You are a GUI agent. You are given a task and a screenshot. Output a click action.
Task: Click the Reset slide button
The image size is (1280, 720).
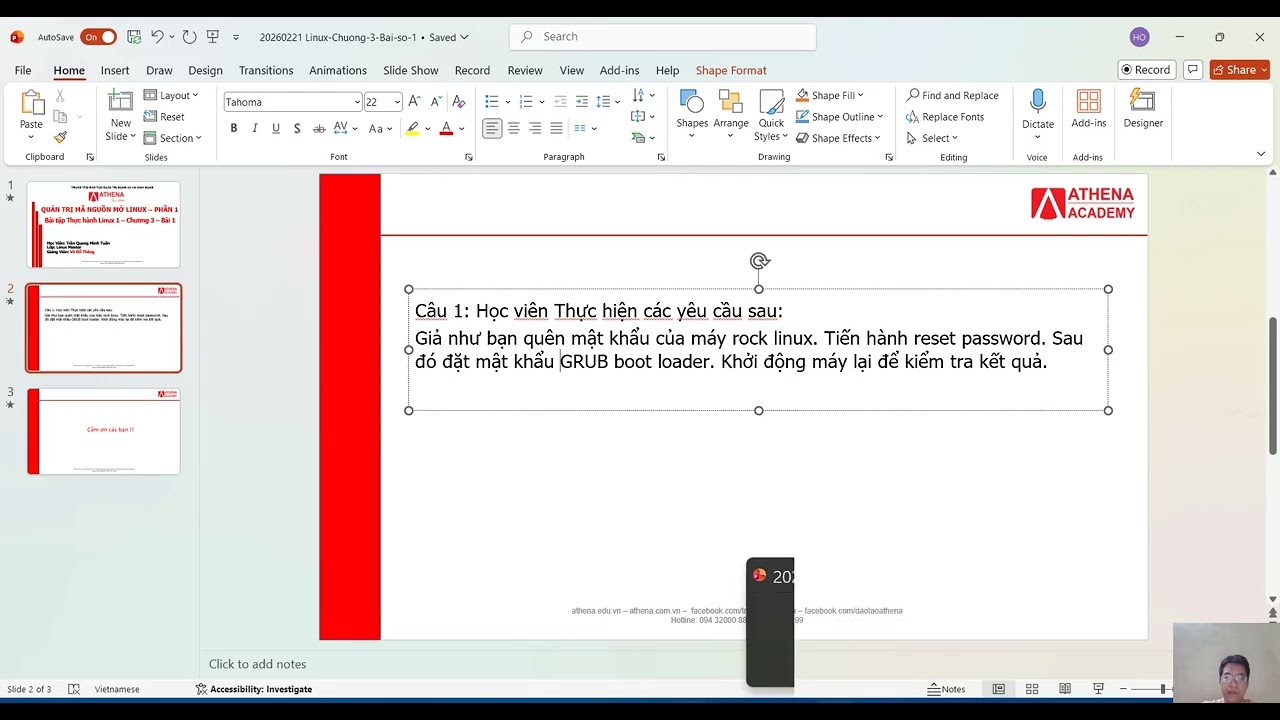(165, 117)
